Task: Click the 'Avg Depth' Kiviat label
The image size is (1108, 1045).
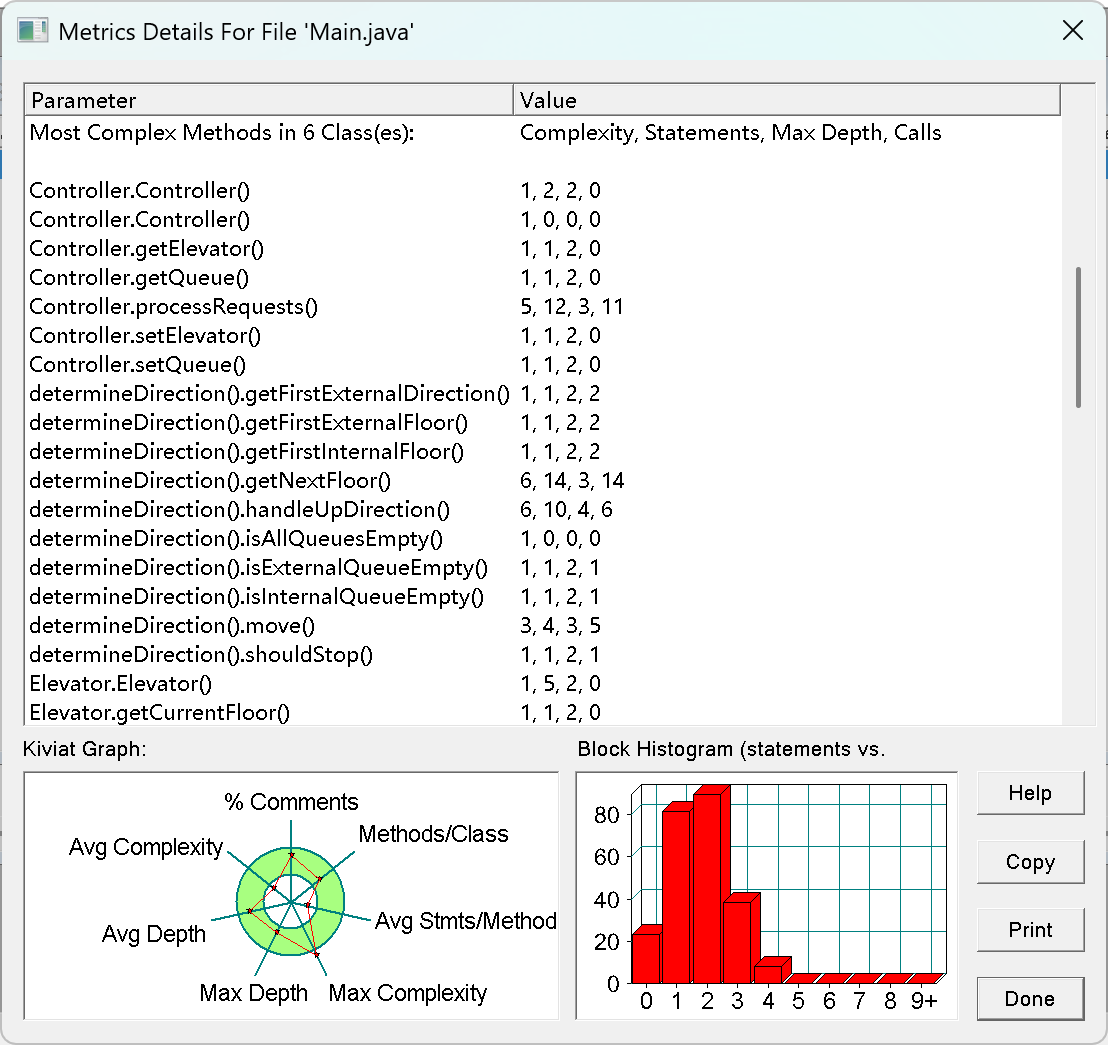Action: (x=153, y=934)
